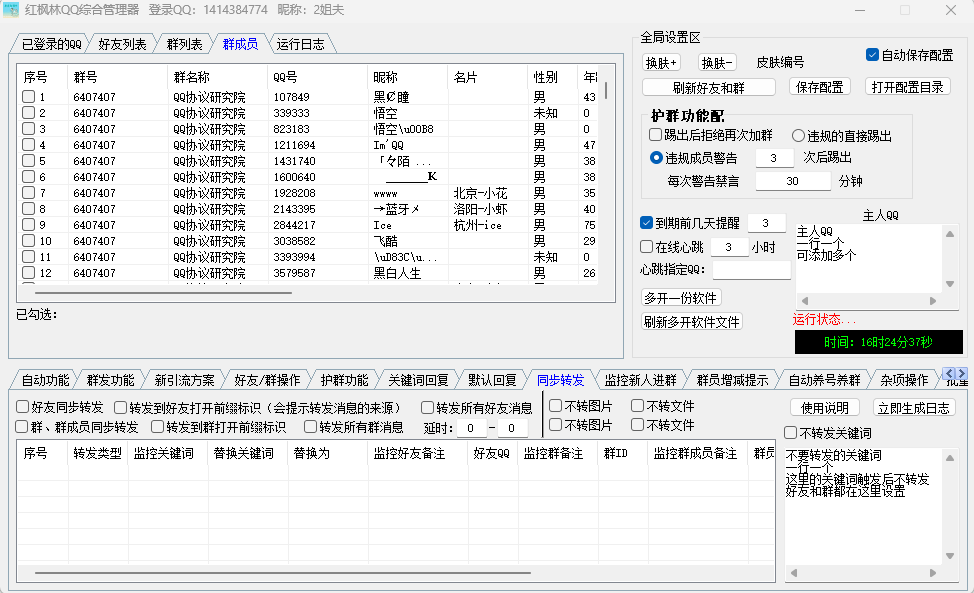
Task: Check row 7 member checkbox
Action: (28, 193)
